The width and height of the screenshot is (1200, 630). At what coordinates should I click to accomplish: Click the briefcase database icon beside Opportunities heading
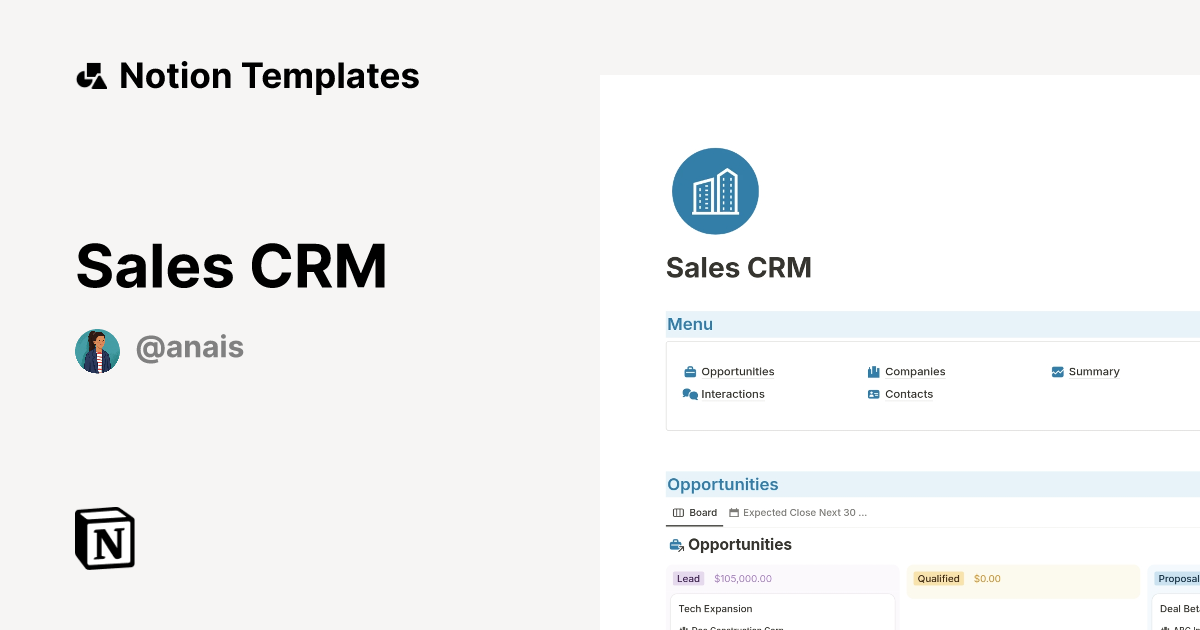tap(675, 544)
